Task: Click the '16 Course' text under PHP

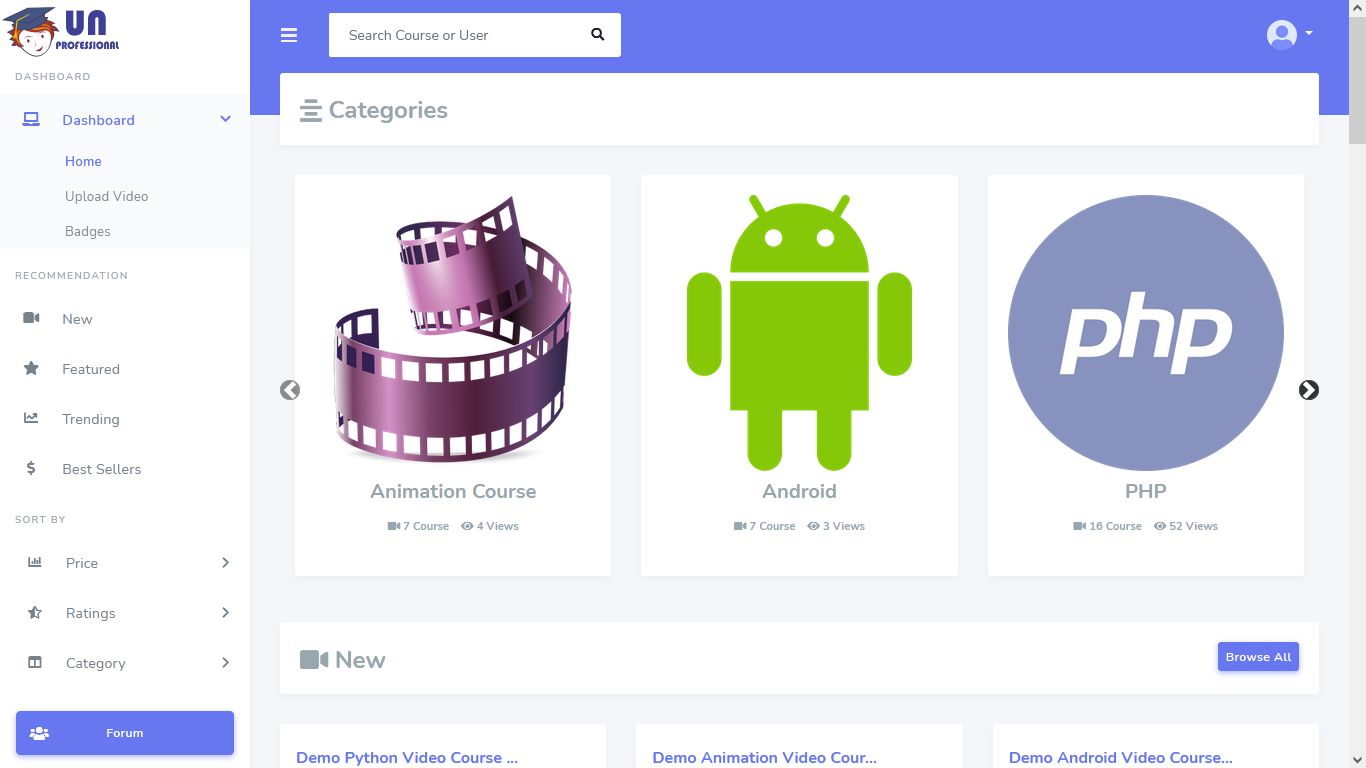Action: [1116, 526]
